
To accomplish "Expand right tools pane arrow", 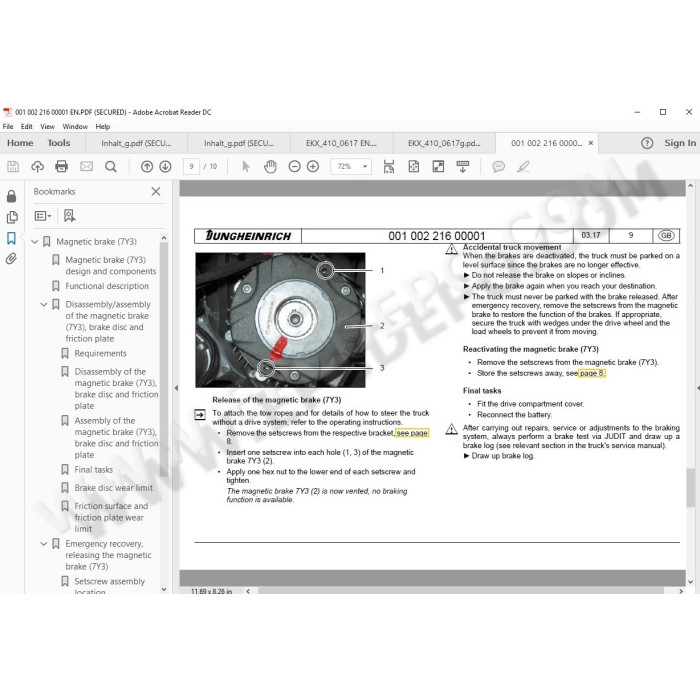I will 697,388.
